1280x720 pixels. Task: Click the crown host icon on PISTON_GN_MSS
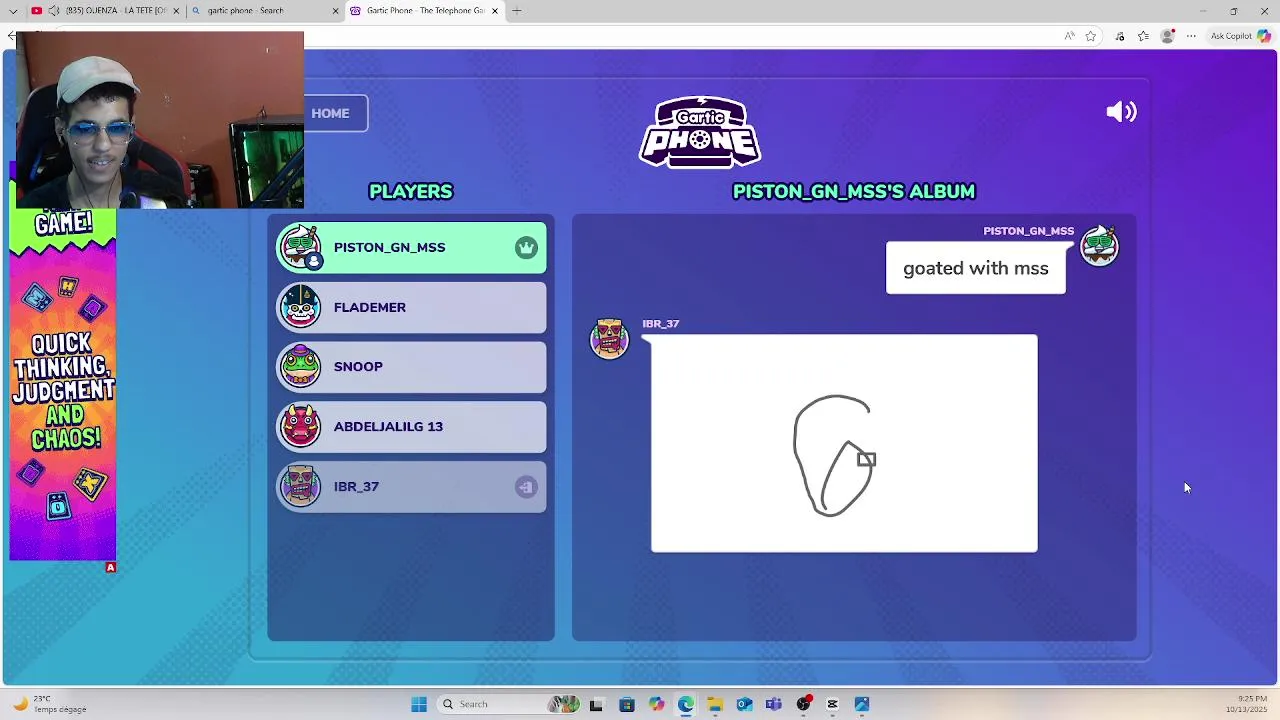pos(526,248)
